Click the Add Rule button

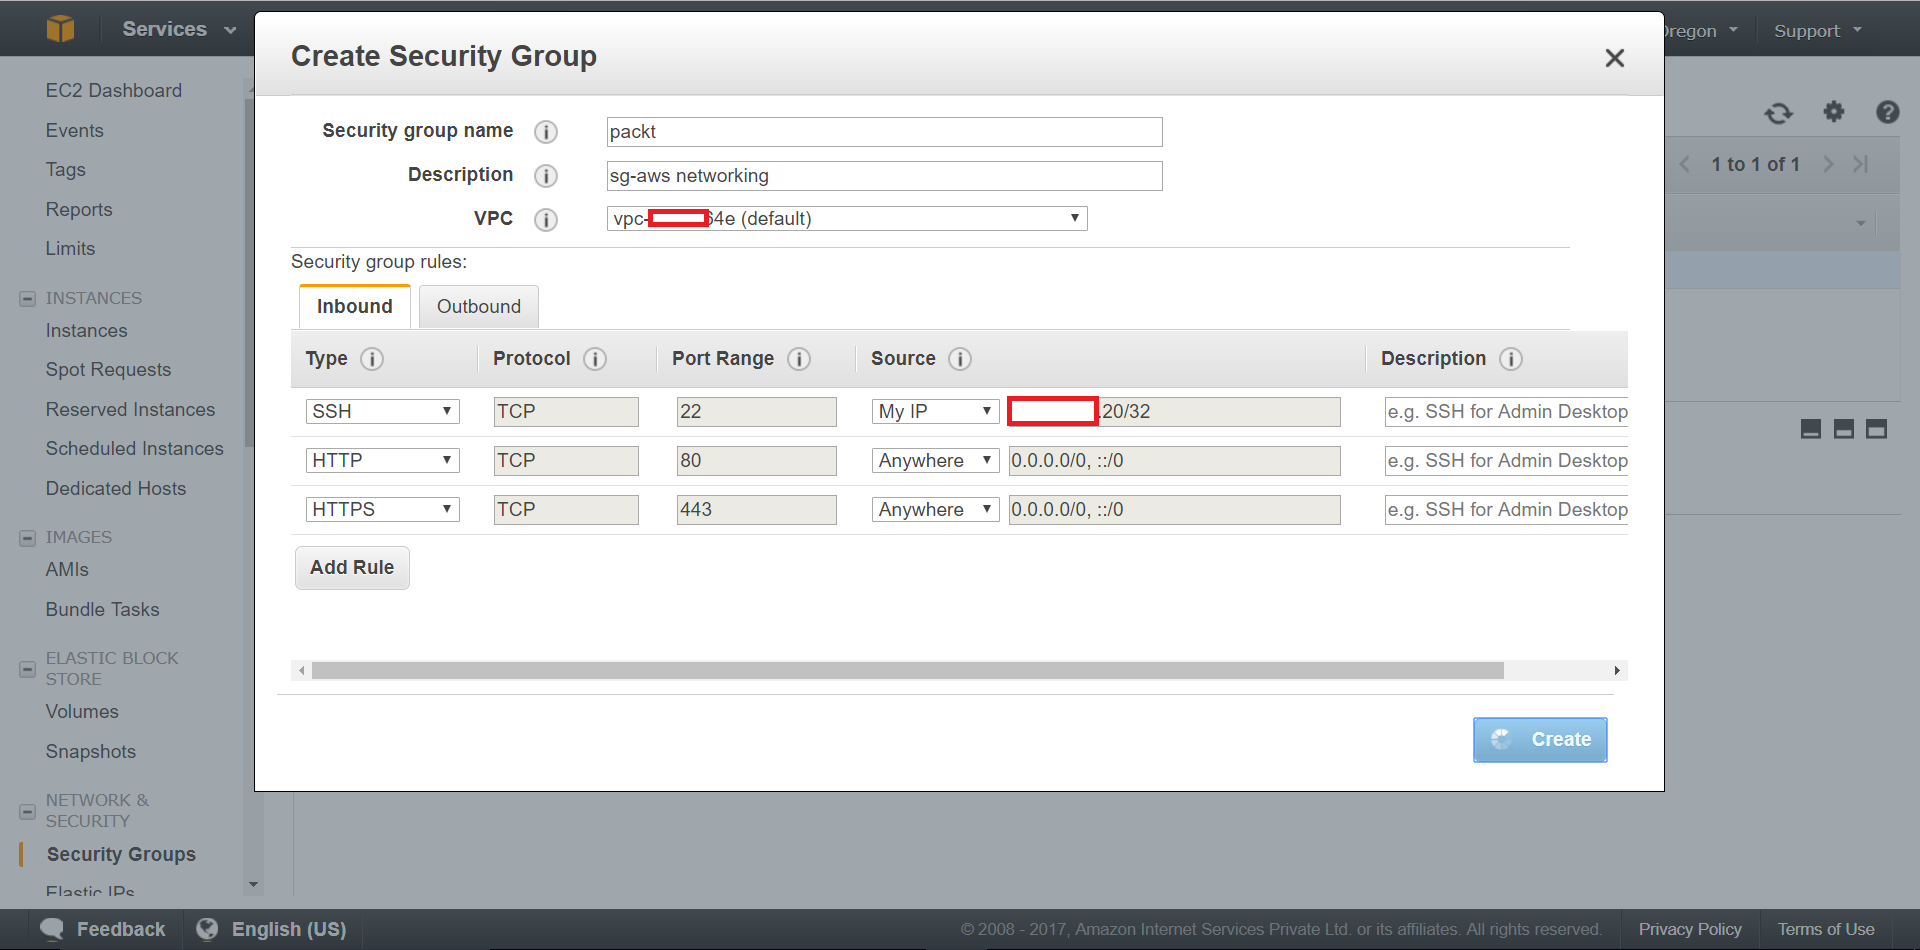[352, 567]
